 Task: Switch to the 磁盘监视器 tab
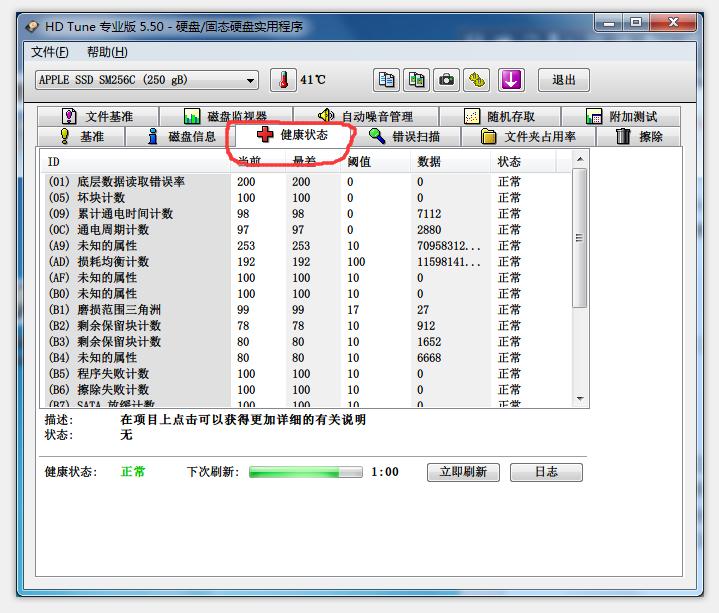226,116
